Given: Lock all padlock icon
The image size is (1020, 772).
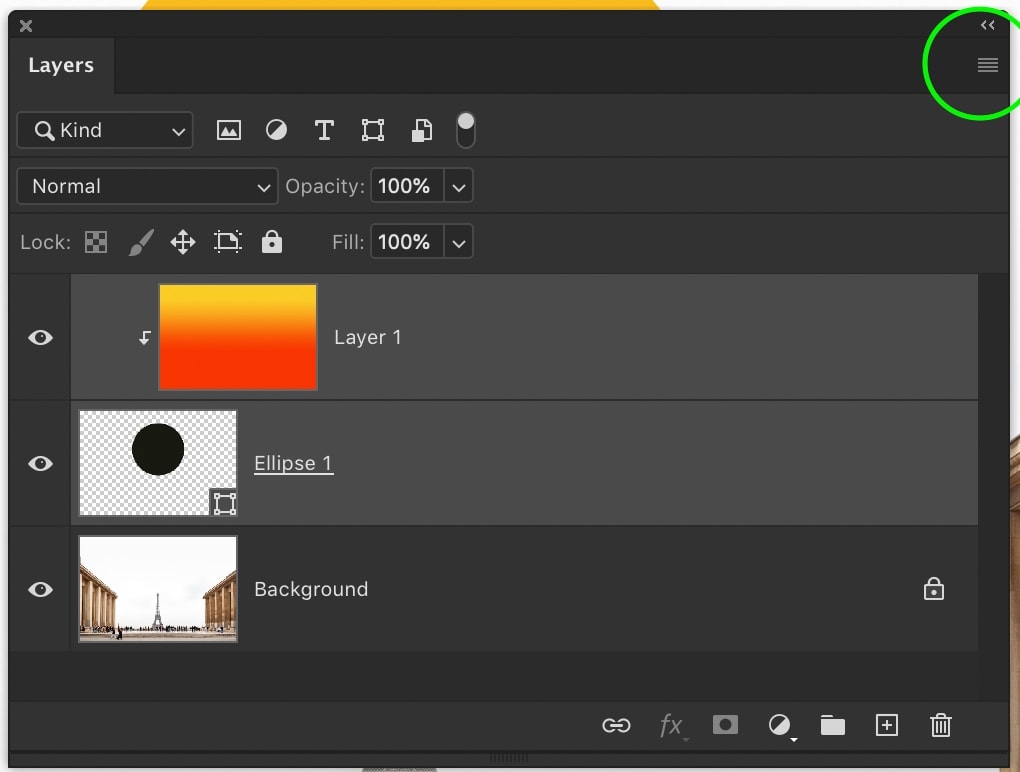Looking at the screenshot, I should pyautogui.click(x=272, y=241).
